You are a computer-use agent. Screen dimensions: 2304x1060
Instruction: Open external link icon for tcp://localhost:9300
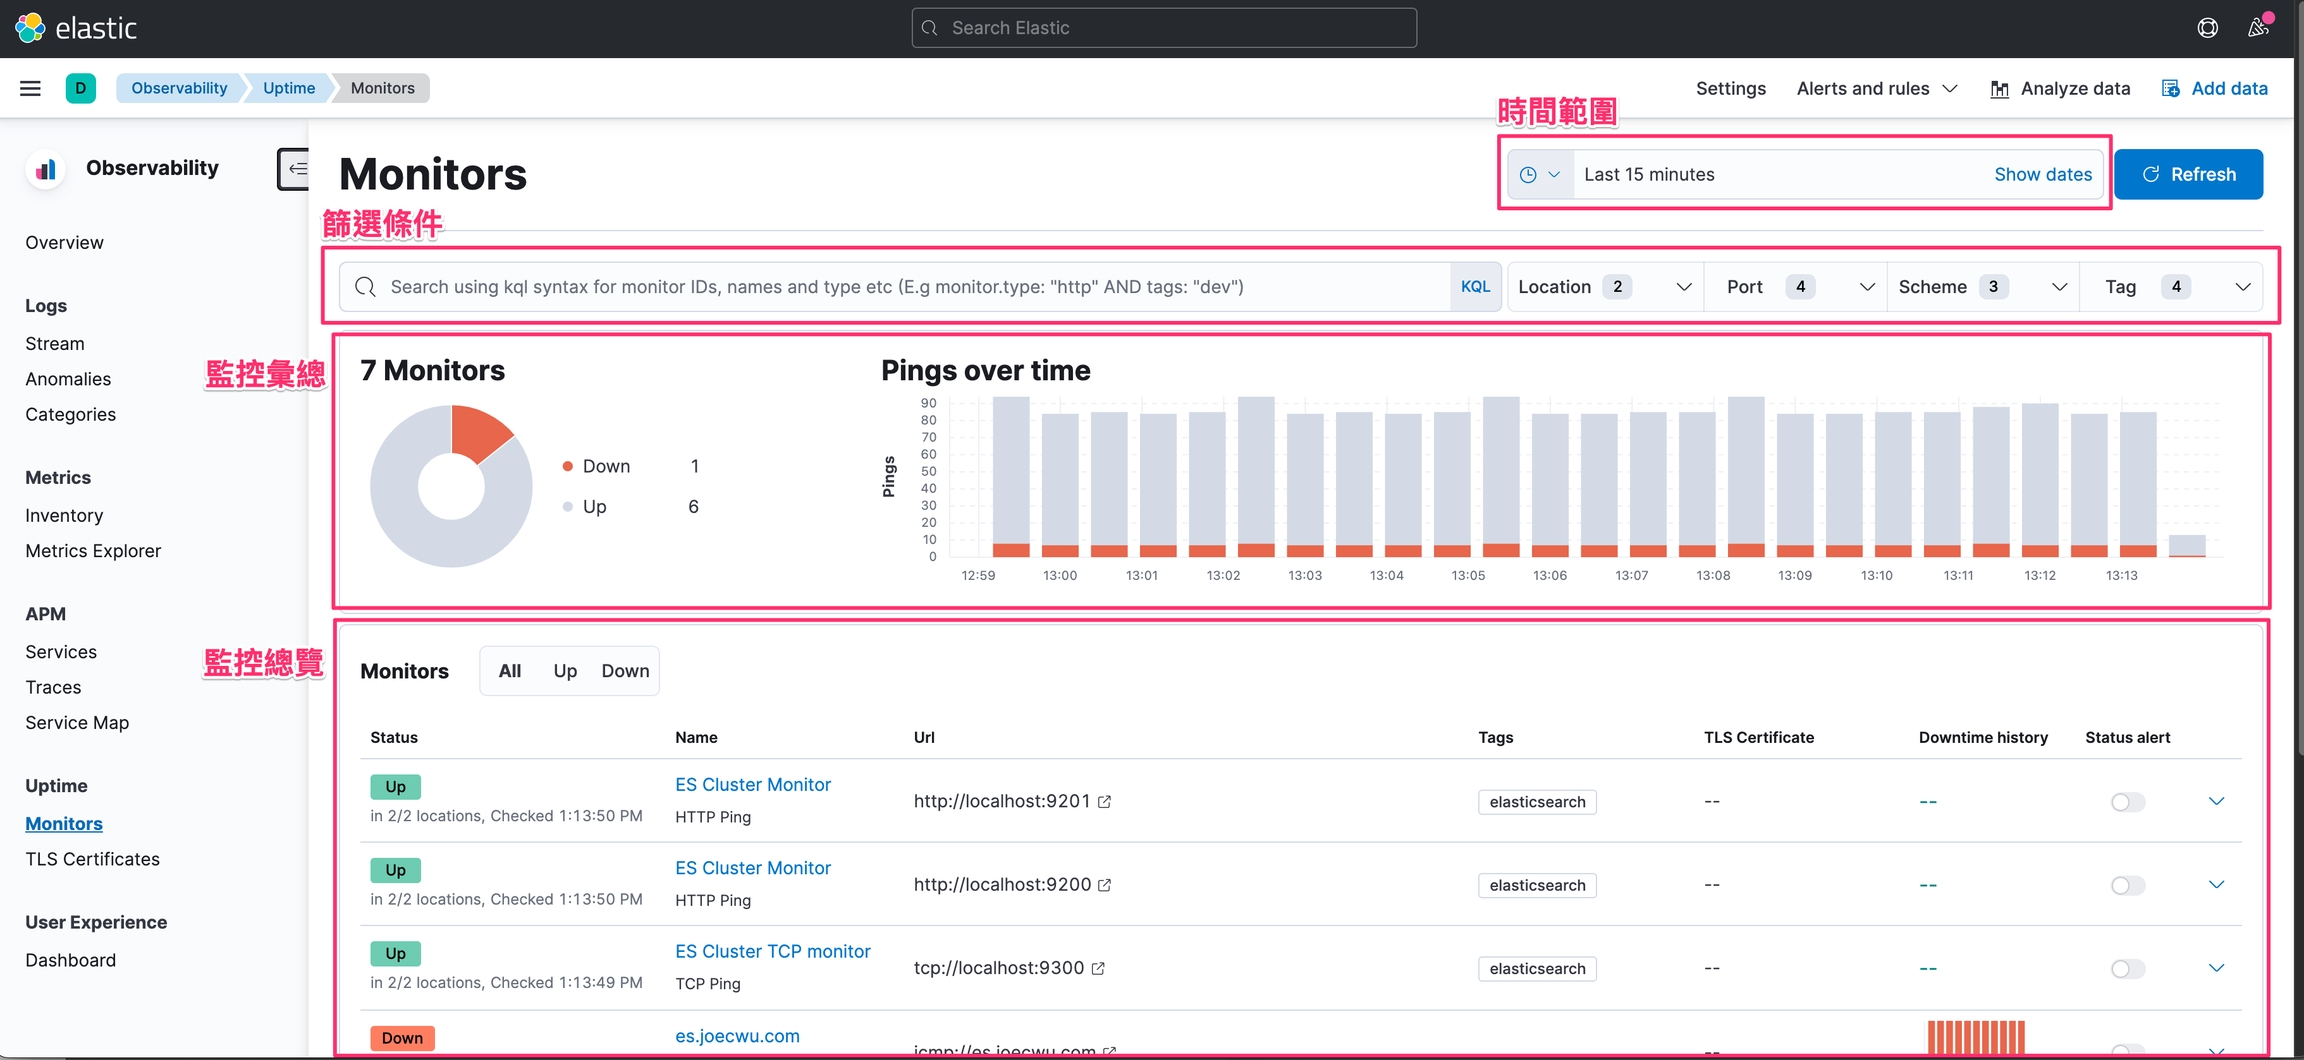coord(1098,968)
